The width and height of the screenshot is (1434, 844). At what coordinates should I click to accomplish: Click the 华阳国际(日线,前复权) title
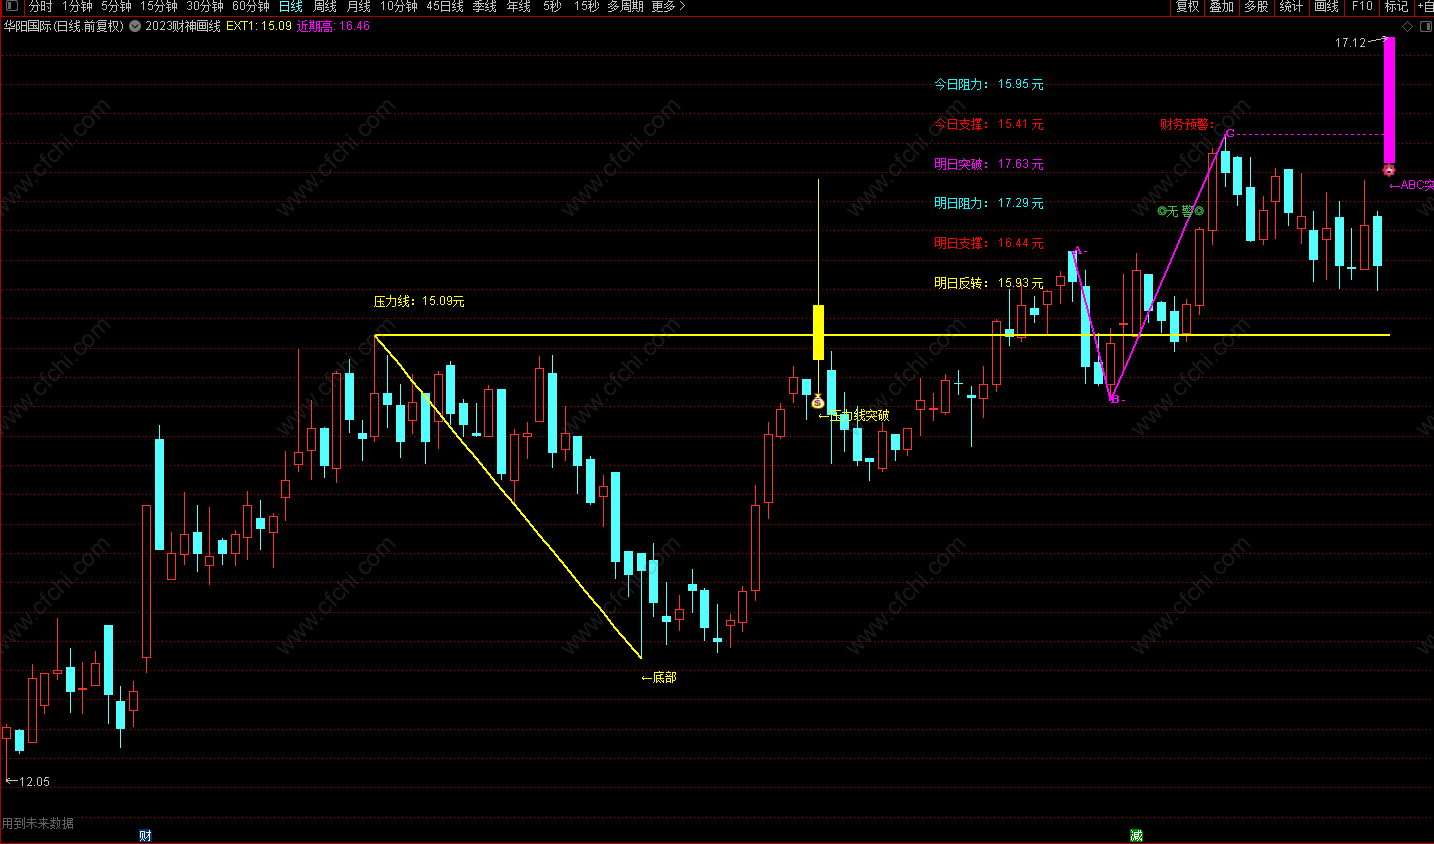click(64, 26)
